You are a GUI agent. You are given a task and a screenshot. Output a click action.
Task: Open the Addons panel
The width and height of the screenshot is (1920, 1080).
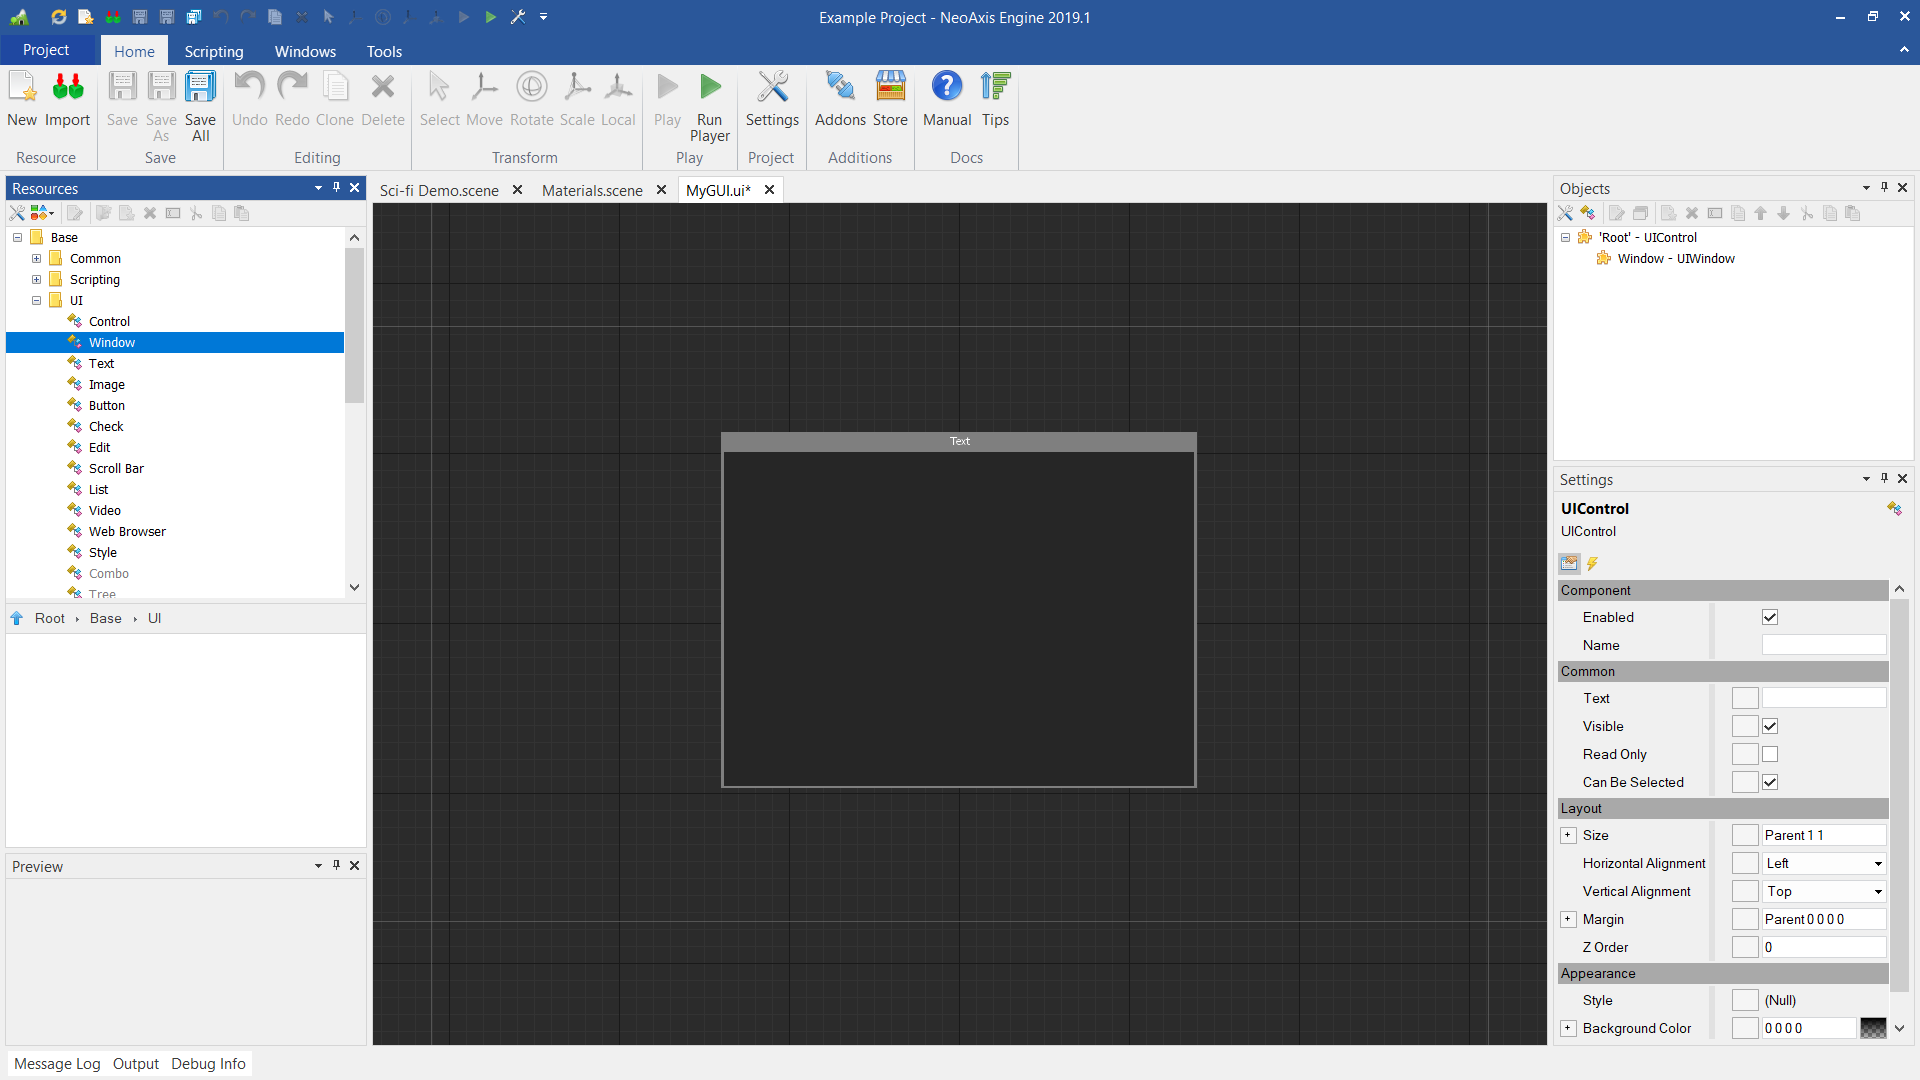(839, 100)
